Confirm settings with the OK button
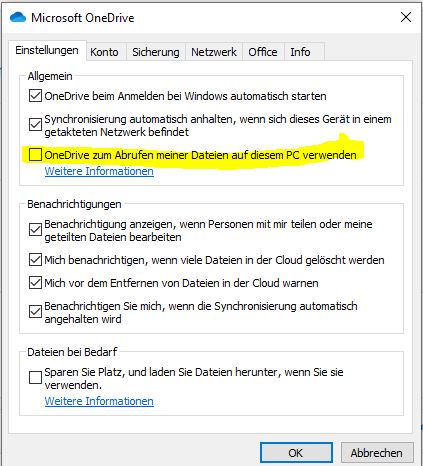Screen dimensions: 423x466 [x=296, y=453]
